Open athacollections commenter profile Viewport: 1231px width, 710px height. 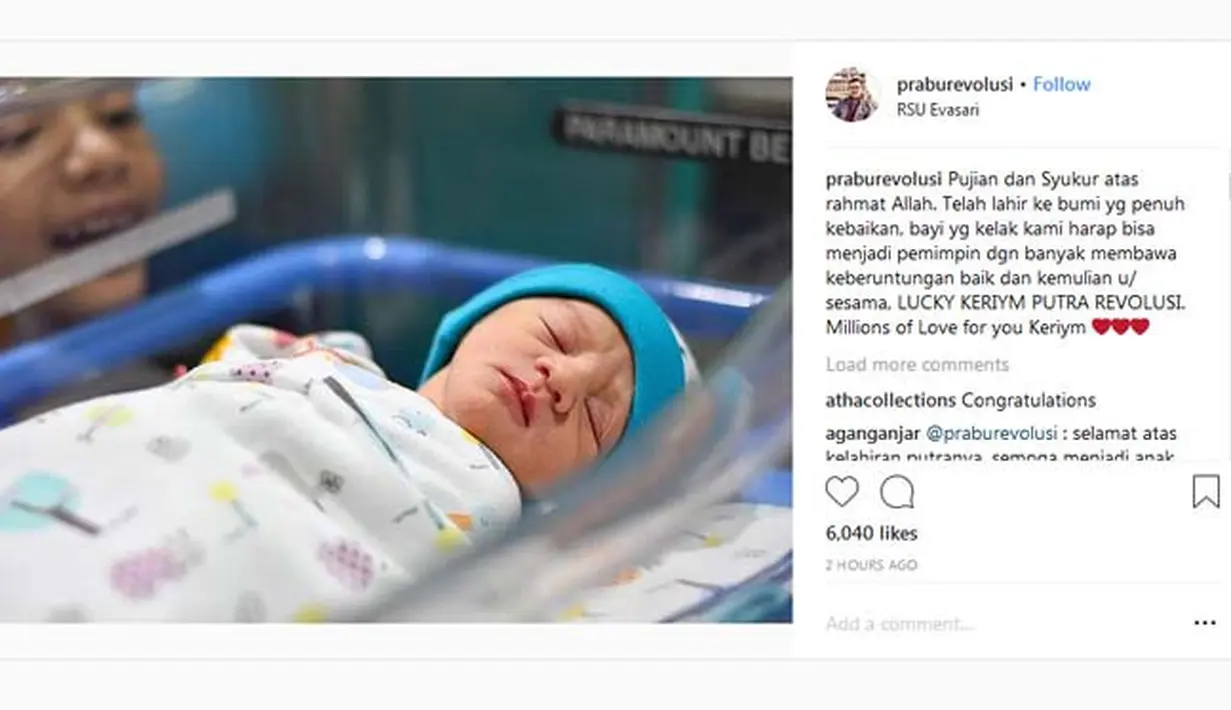pos(890,400)
